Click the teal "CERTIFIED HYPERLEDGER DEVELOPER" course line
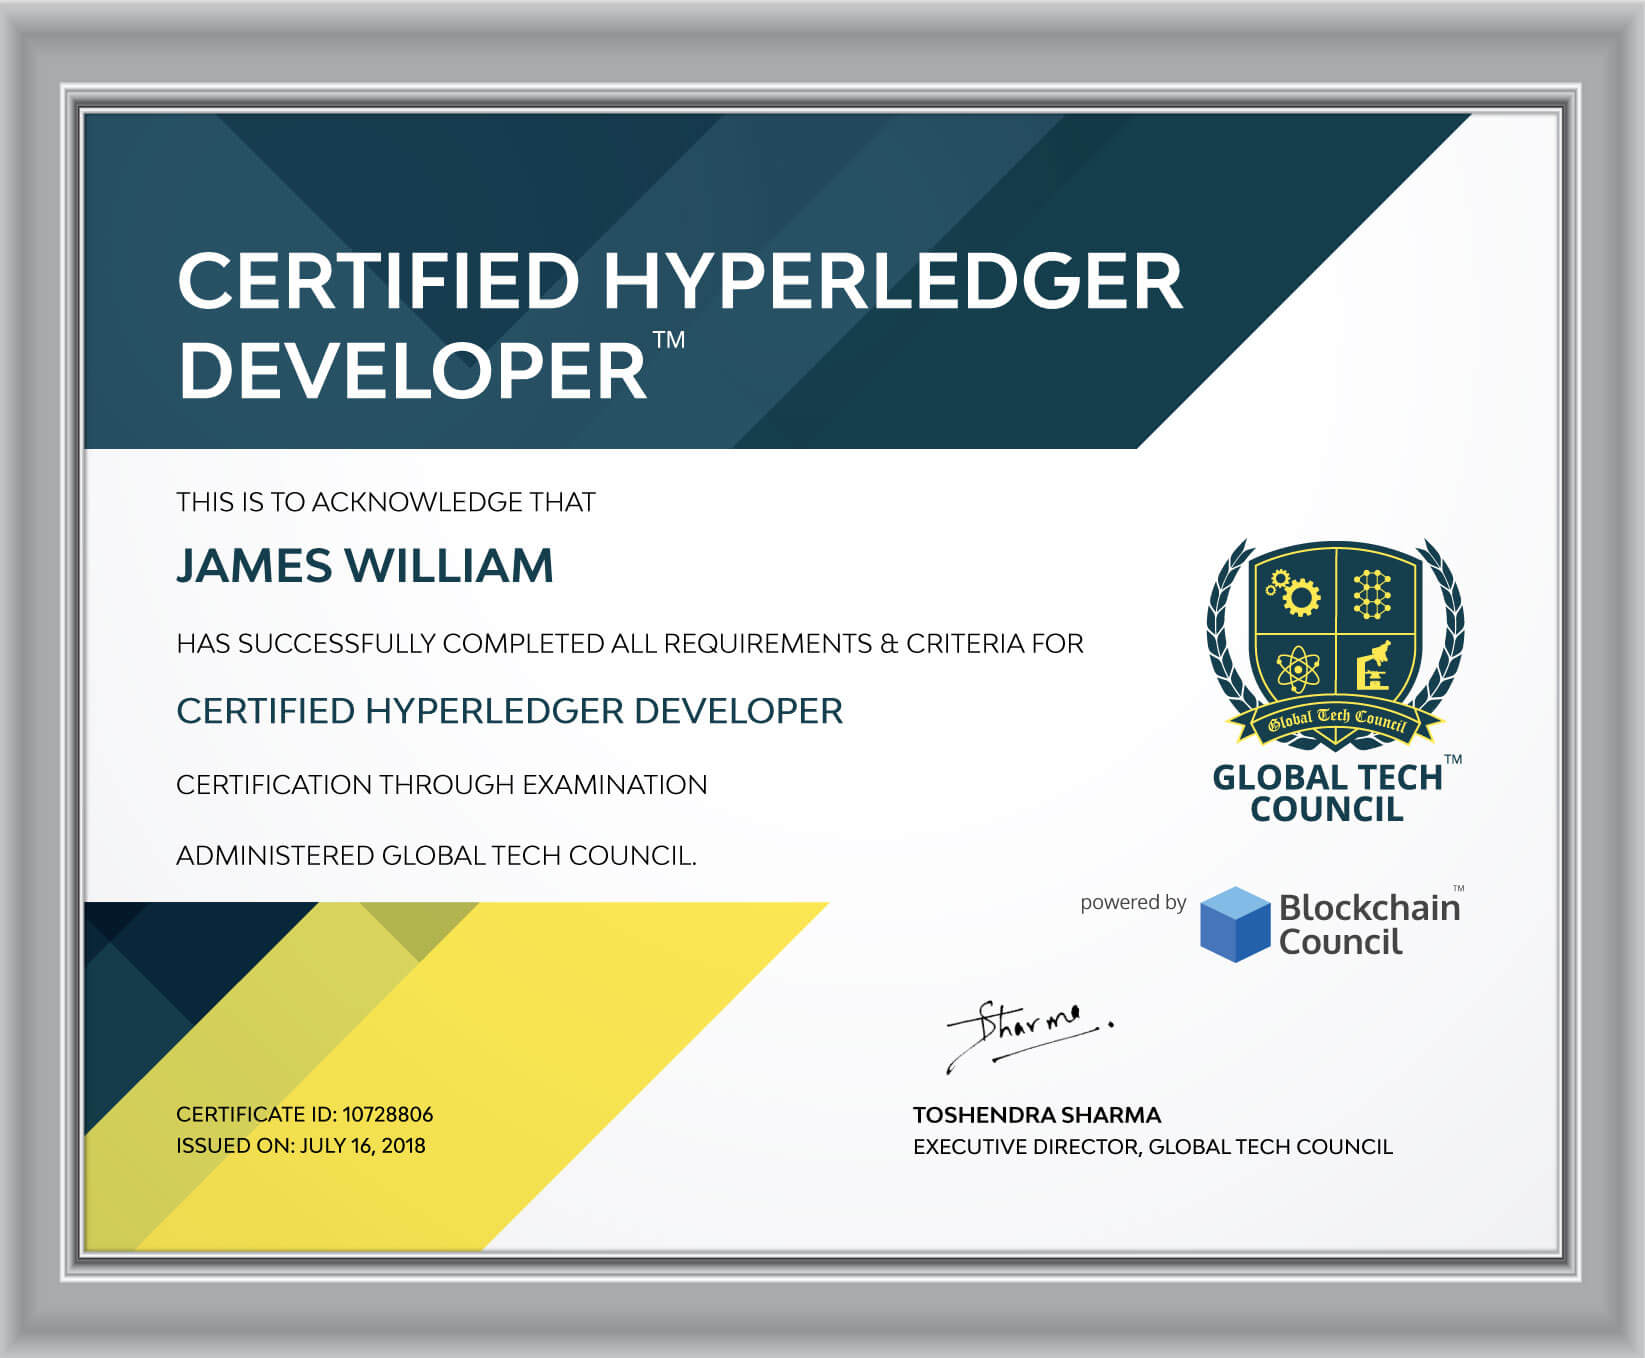Image resolution: width=1645 pixels, height=1358 pixels. (x=510, y=711)
